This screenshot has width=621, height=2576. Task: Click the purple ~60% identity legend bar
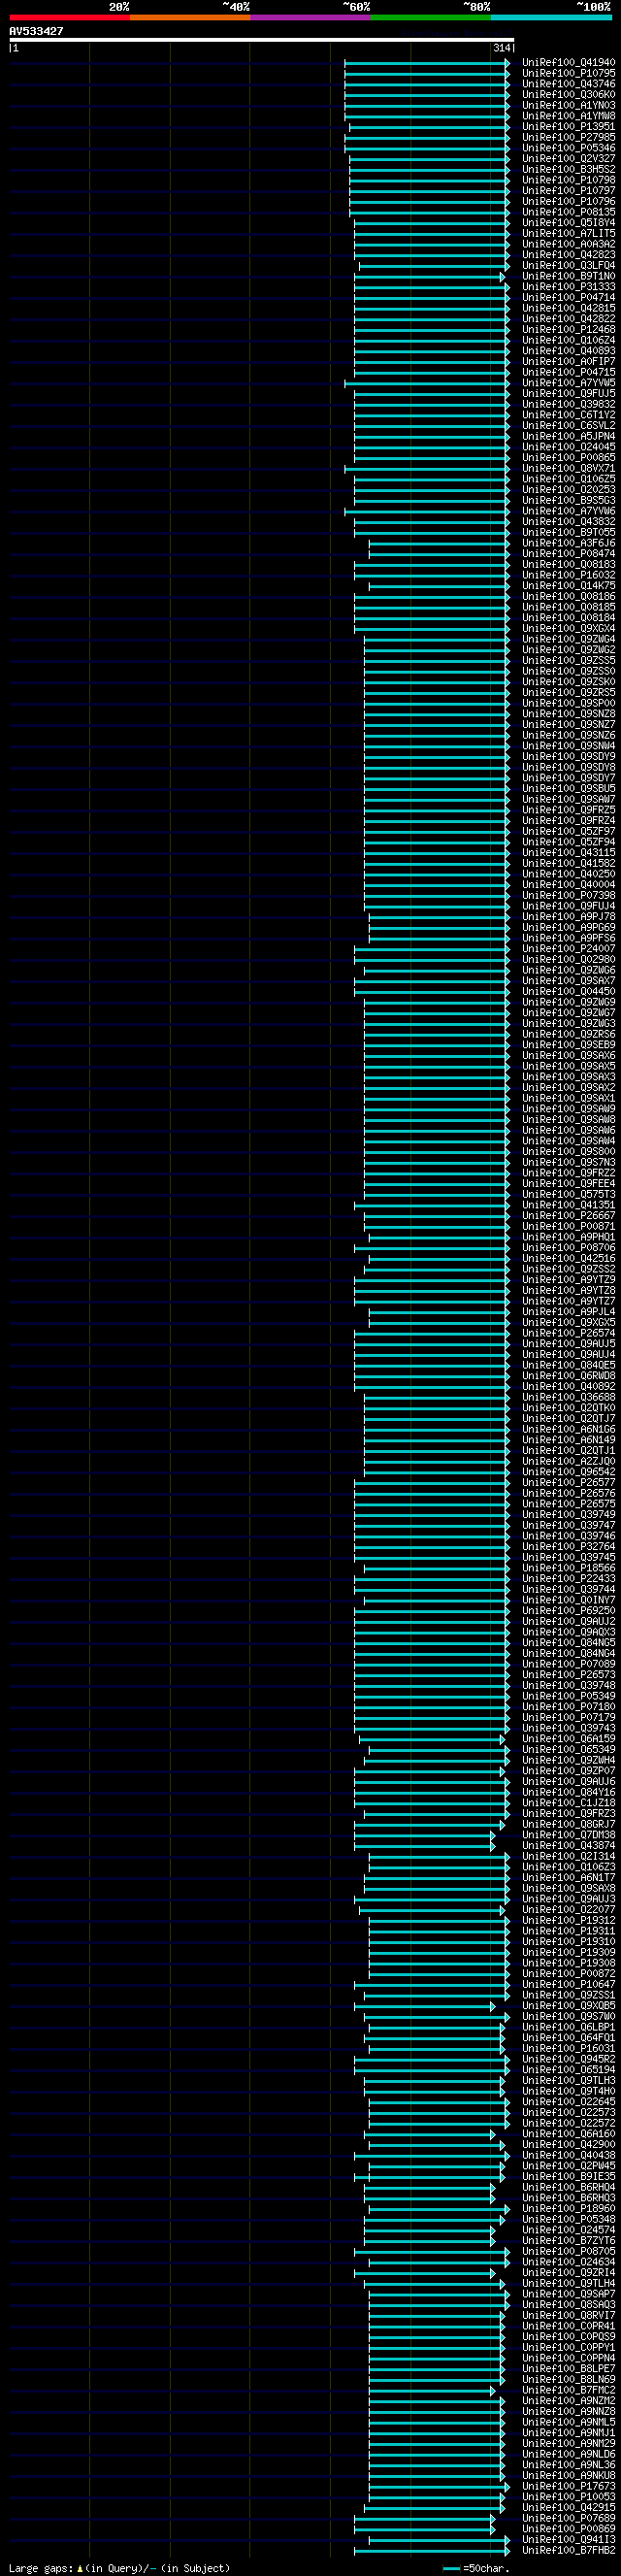tap(310, 17)
